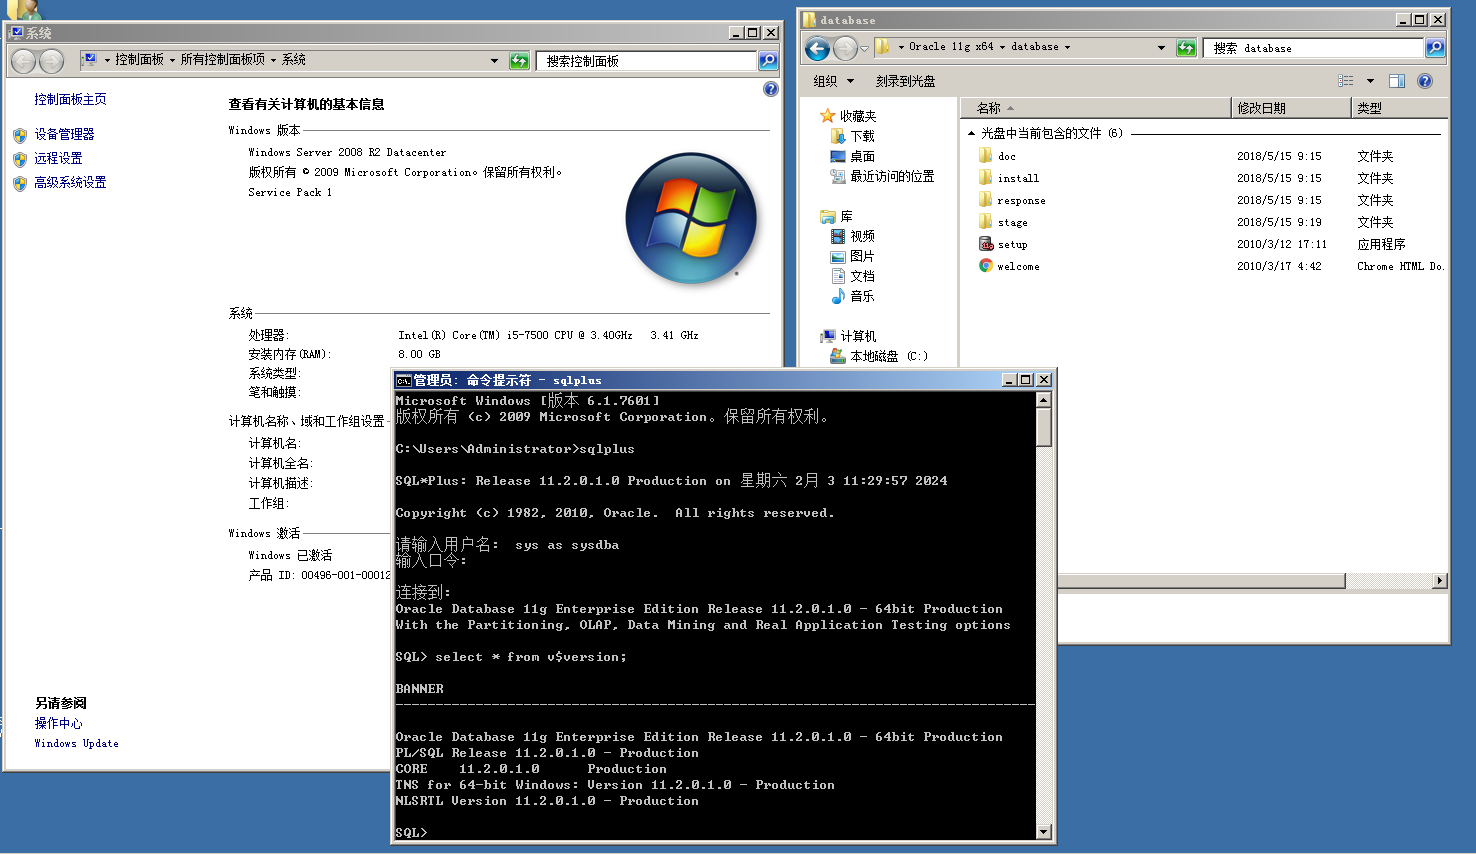The height and width of the screenshot is (855, 1476).
Task: Open 高级系统设置 link
Action: point(70,182)
